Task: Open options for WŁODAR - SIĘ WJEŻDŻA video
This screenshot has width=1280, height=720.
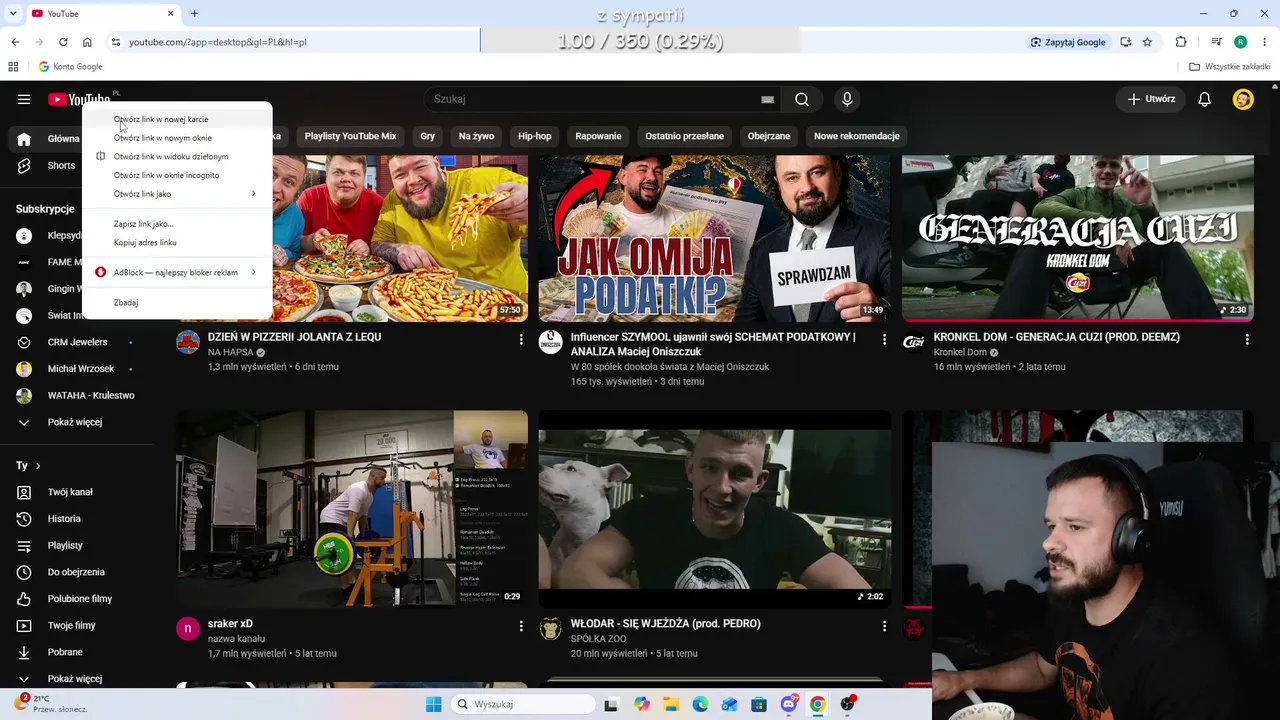Action: (x=884, y=626)
